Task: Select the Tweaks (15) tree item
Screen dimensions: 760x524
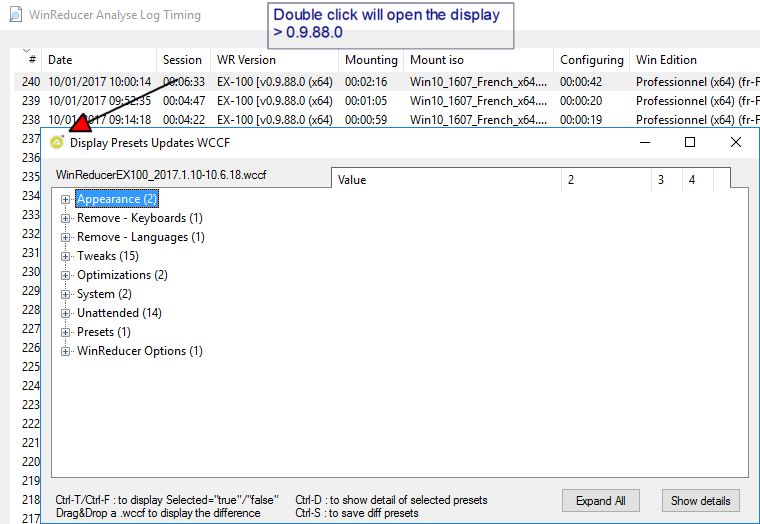Action: click(x=108, y=256)
